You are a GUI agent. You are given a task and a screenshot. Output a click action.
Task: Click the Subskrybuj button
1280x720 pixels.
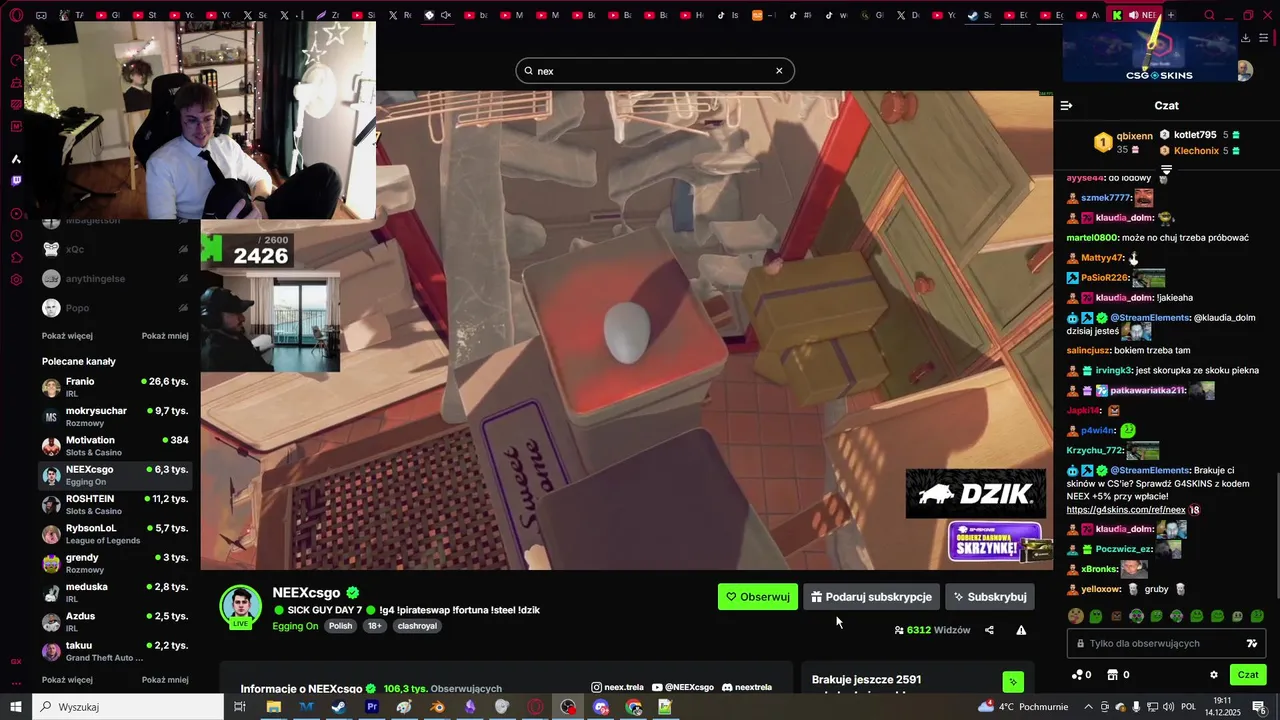(990, 597)
